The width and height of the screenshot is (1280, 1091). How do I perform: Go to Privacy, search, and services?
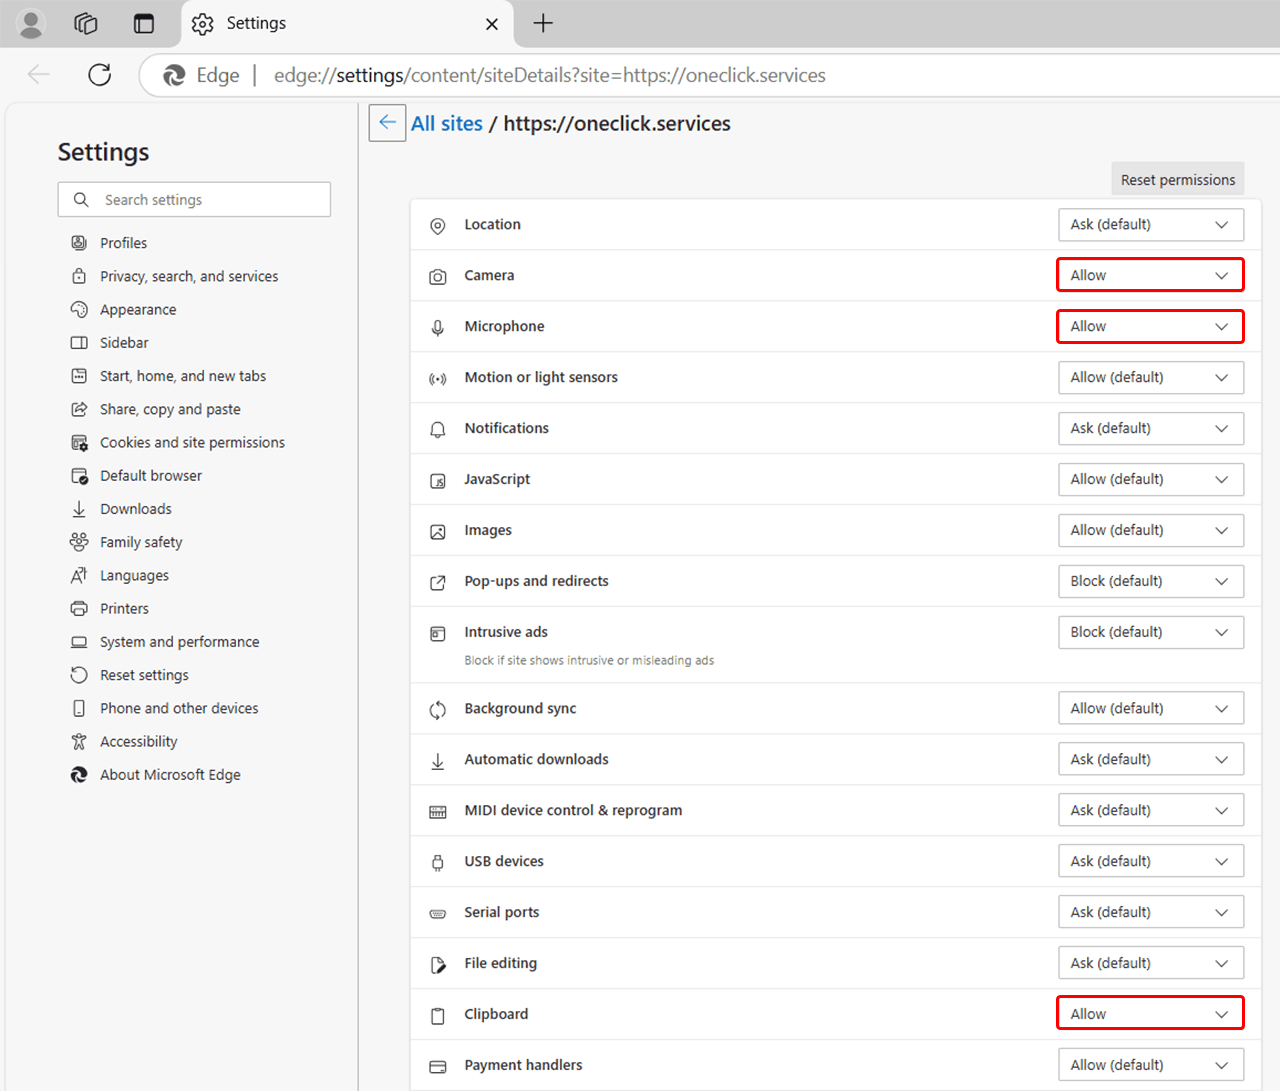(x=189, y=276)
